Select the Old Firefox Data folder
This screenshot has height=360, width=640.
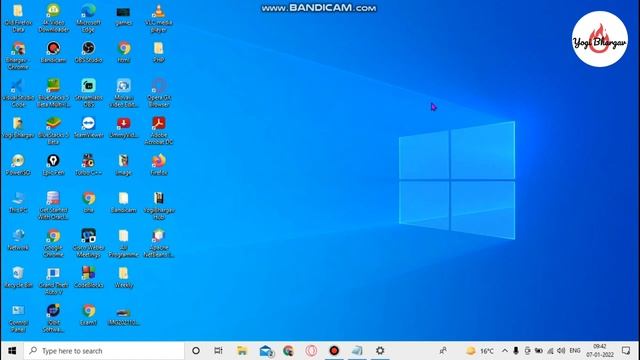[x=18, y=18]
